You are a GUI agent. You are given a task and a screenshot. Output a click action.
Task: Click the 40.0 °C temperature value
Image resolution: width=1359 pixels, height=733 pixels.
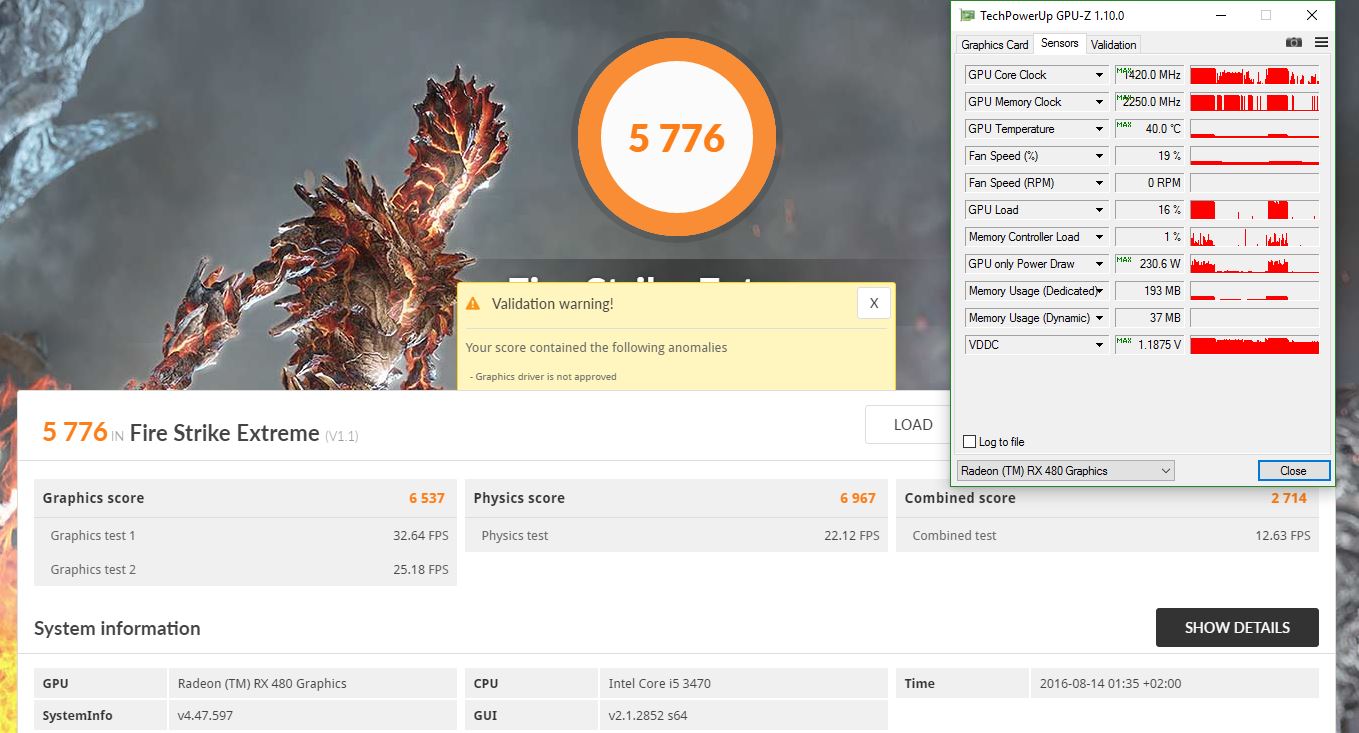pyautogui.click(x=1149, y=129)
